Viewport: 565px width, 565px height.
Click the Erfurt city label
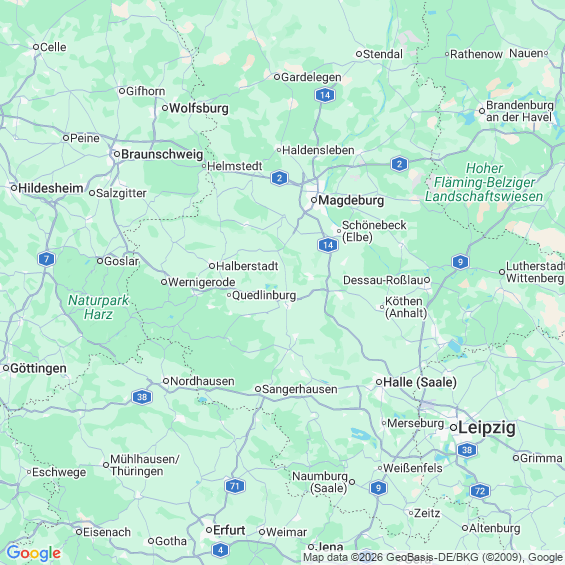[229, 530]
